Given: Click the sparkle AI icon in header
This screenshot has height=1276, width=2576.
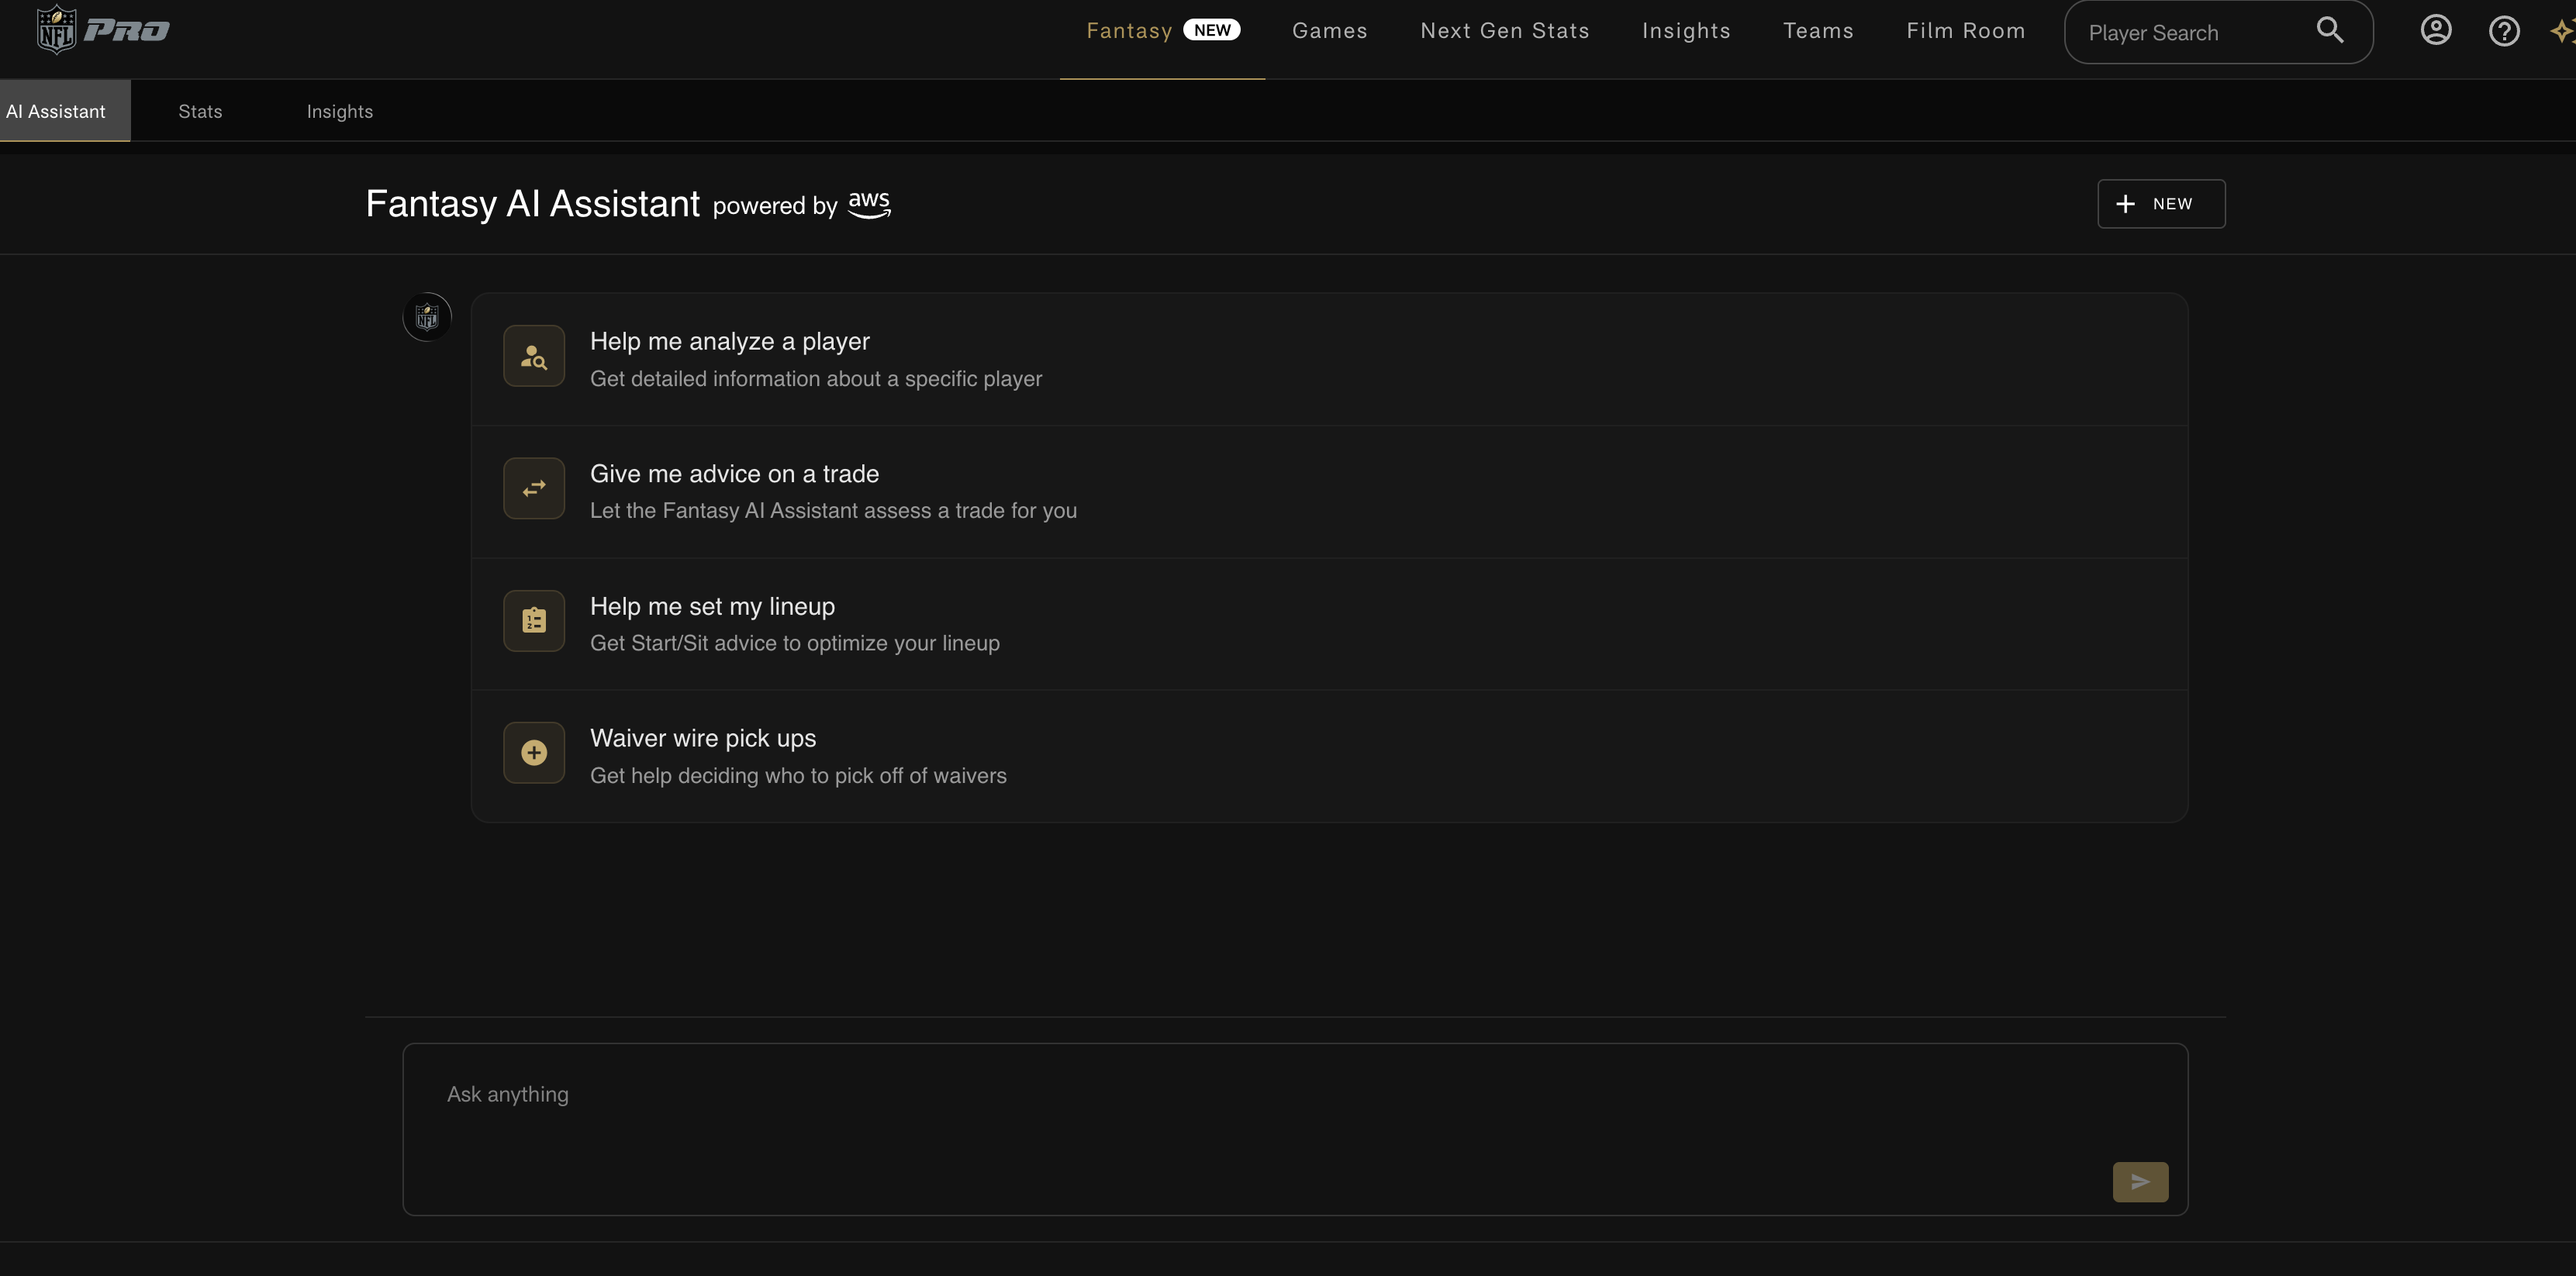Looking at the screenshot, I should click(x=2562, y=31).
